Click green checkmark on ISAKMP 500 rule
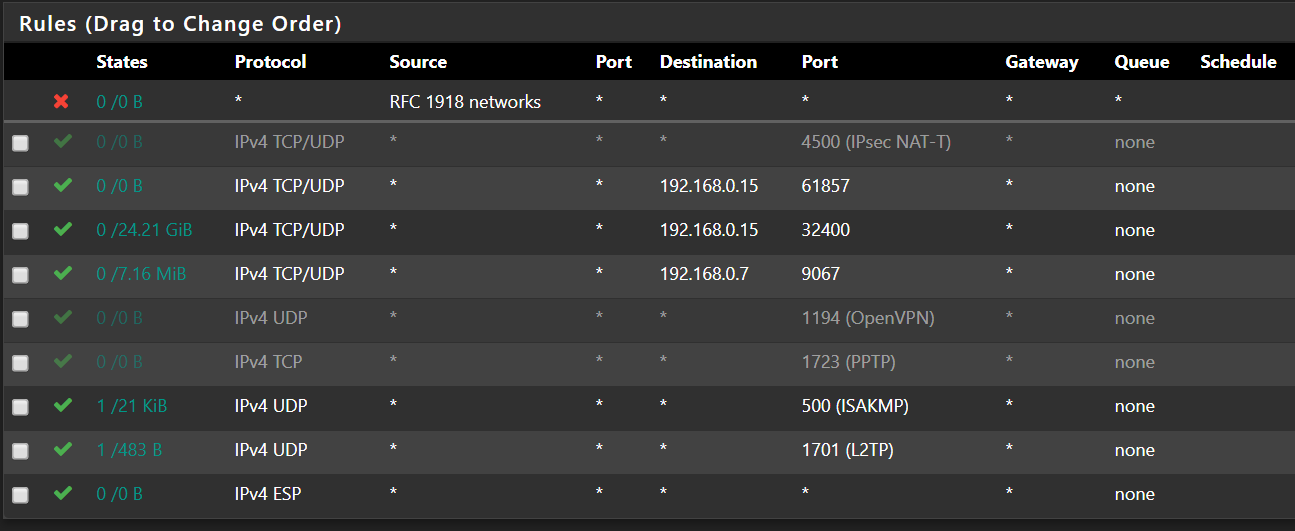 63,406
